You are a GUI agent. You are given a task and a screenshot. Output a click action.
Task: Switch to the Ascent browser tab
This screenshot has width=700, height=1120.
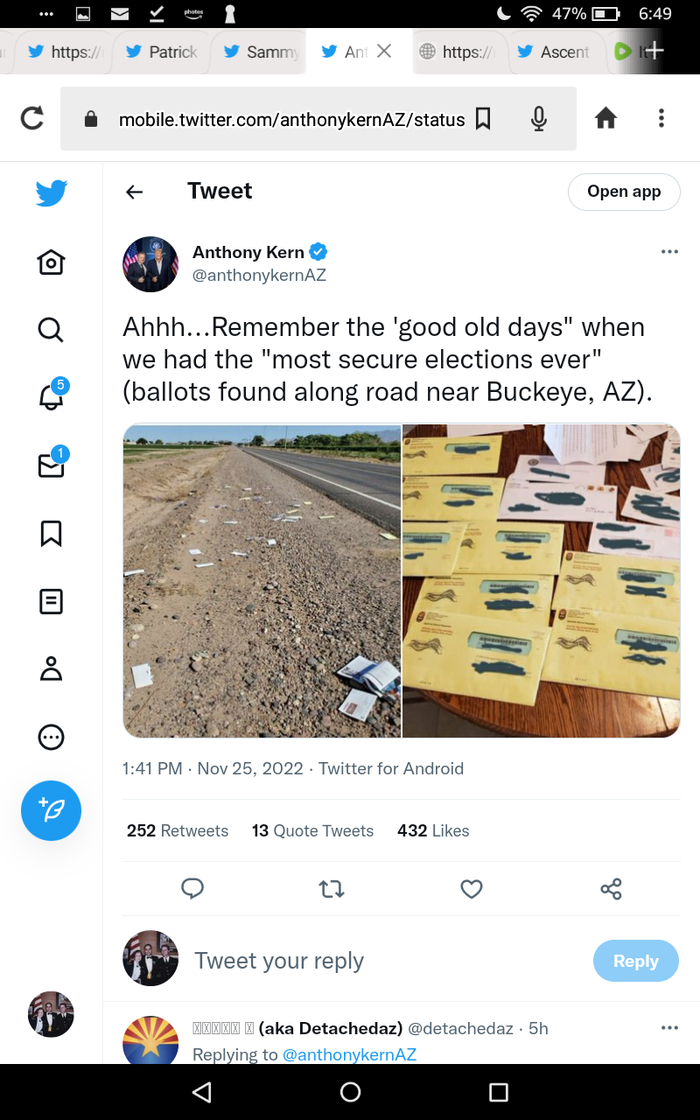click(553, 52)
